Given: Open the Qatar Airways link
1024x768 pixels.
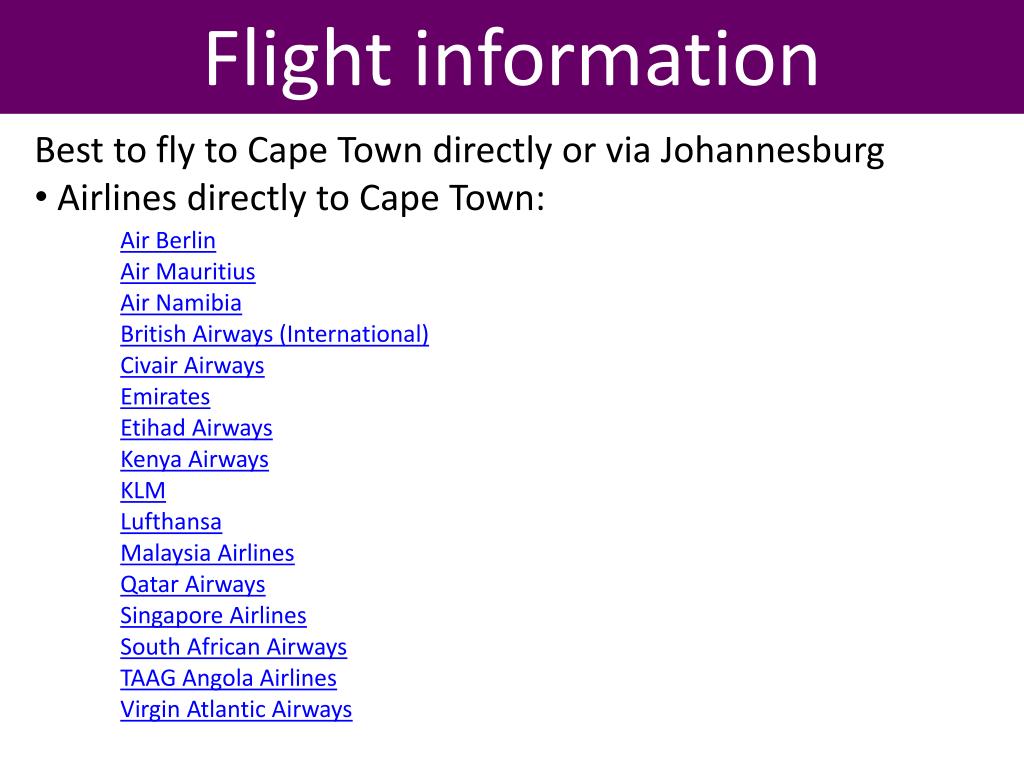Looking at the screenshot, I should click(193, 584).
